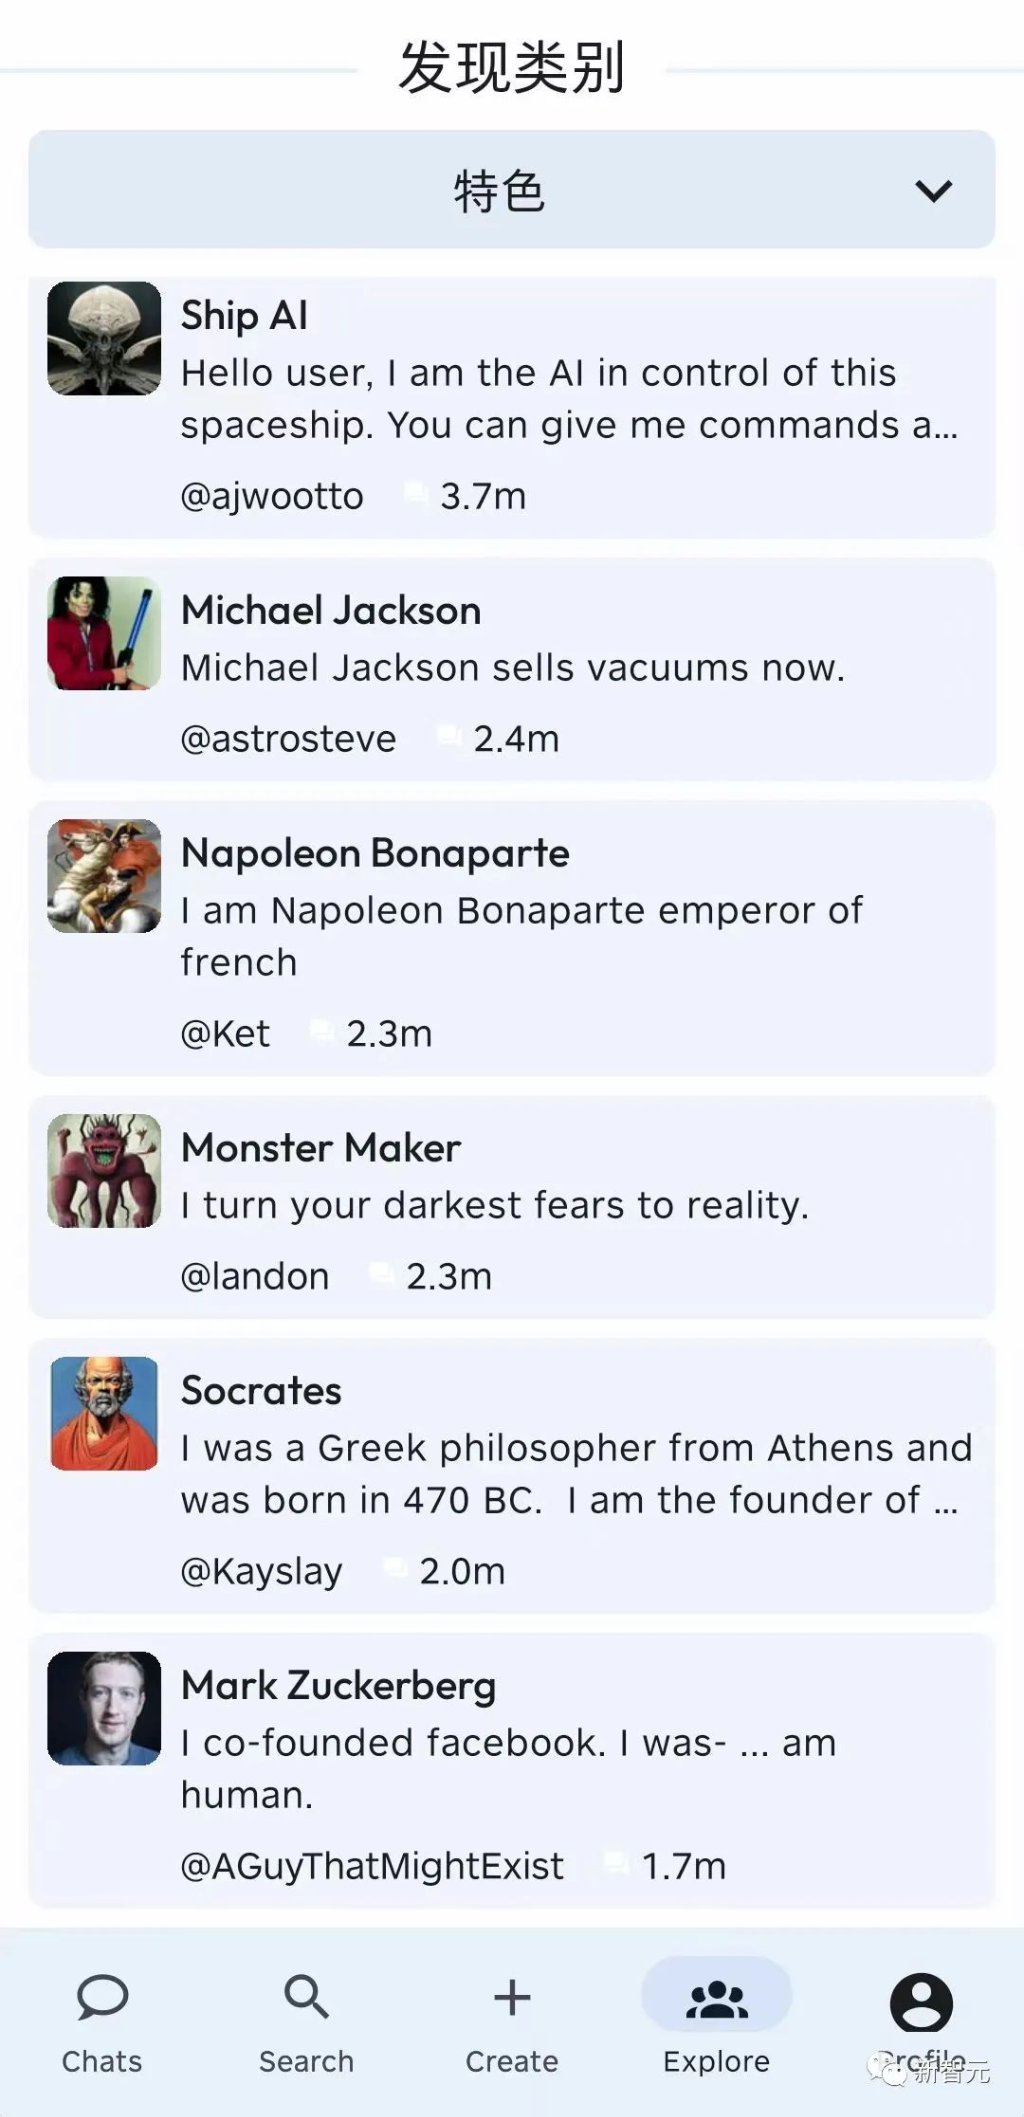The width and height of the screenshot is (1024, 2117).
Task: Open the Socrates character name
Action: (261, 1391)
